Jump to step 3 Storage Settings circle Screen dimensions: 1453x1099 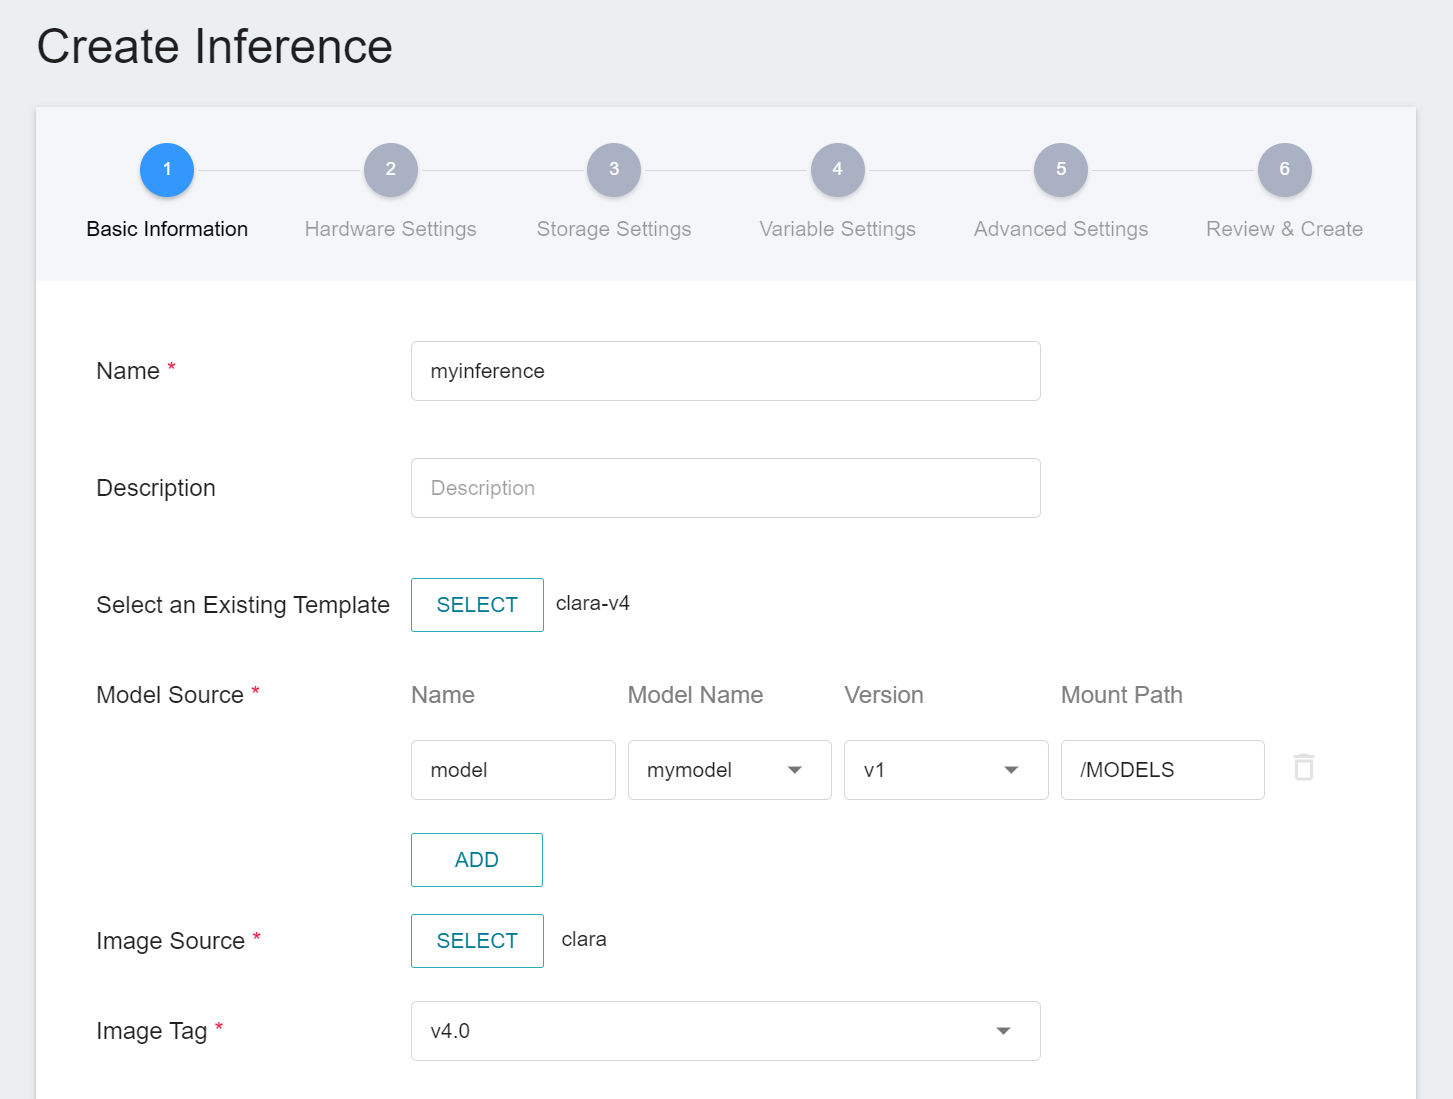[614, 170]
